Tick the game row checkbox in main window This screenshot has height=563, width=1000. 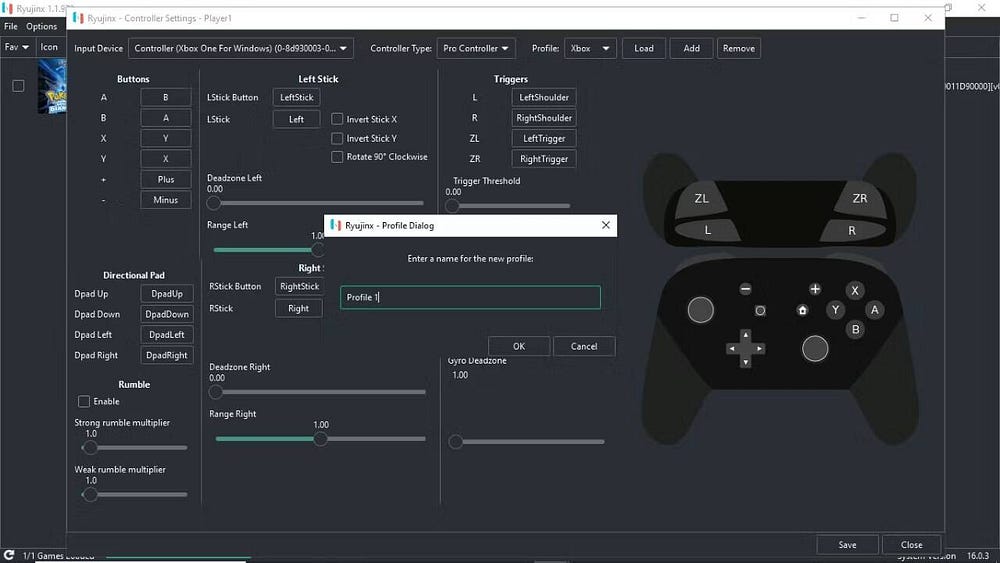coord(18,85)
